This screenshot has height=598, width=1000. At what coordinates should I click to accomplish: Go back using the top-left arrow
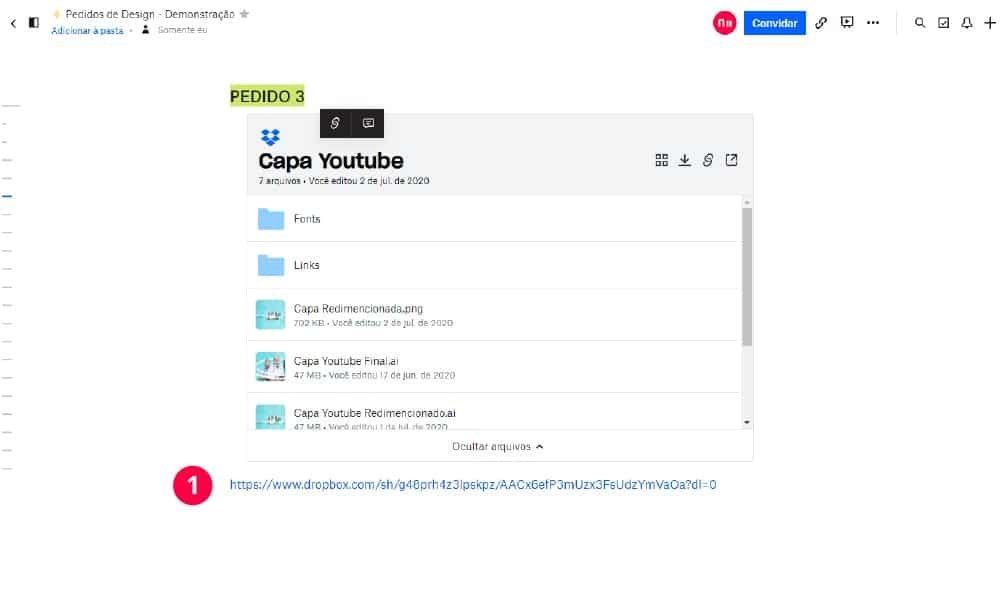tap(13, 22)
